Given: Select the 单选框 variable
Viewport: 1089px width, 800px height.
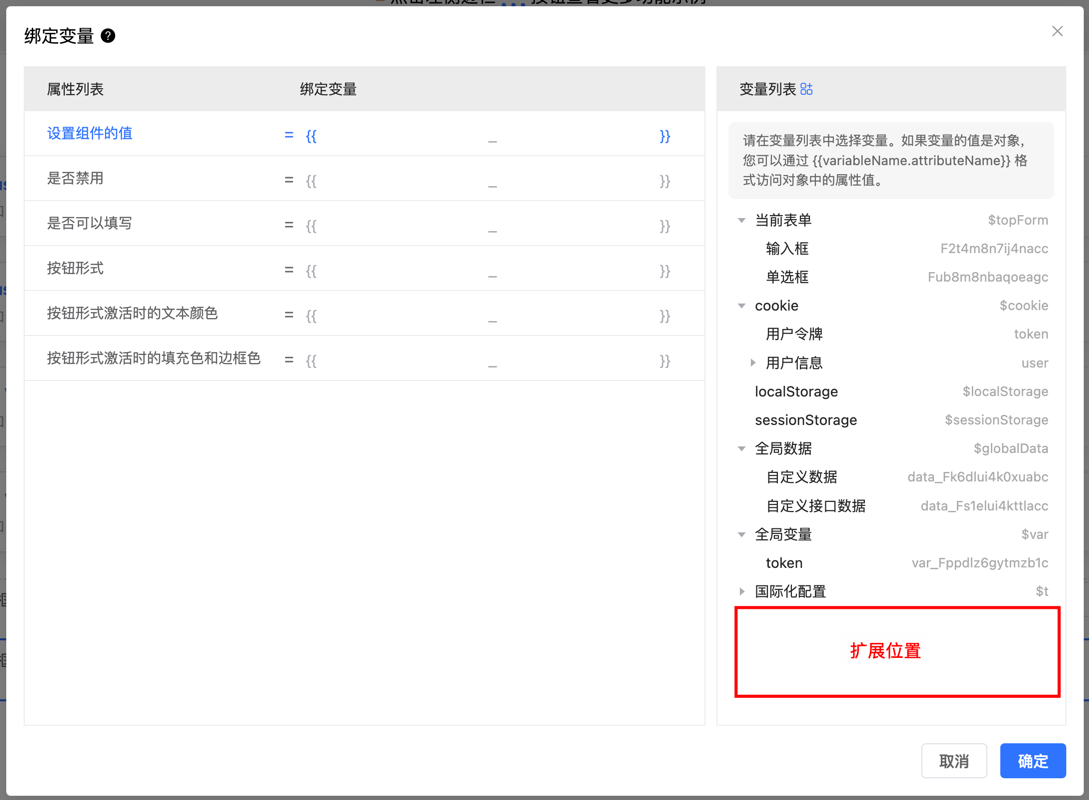Looking at the screenshot, I should pos(787,277).
